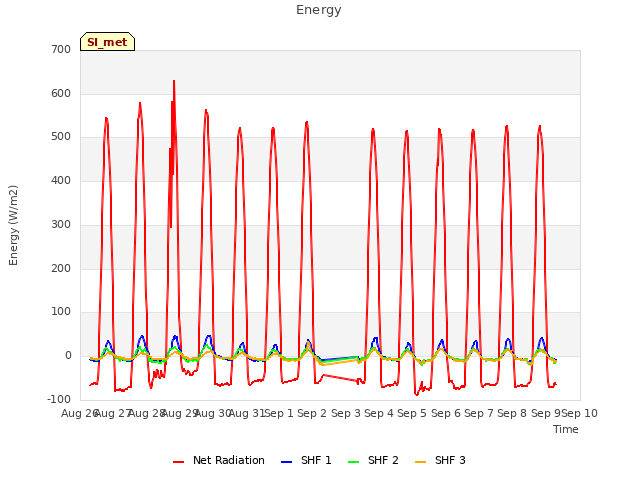Click the -100 y-axis tick label
Image resolution: width=640 pixels, height=480 pixels.
[x=59, y=399]
